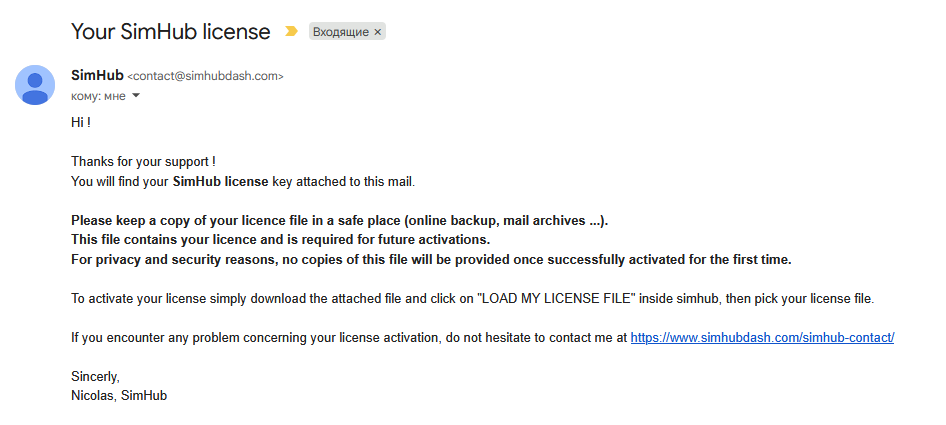Expand recipient details arrow beside кому: мне

click(136, 96)
